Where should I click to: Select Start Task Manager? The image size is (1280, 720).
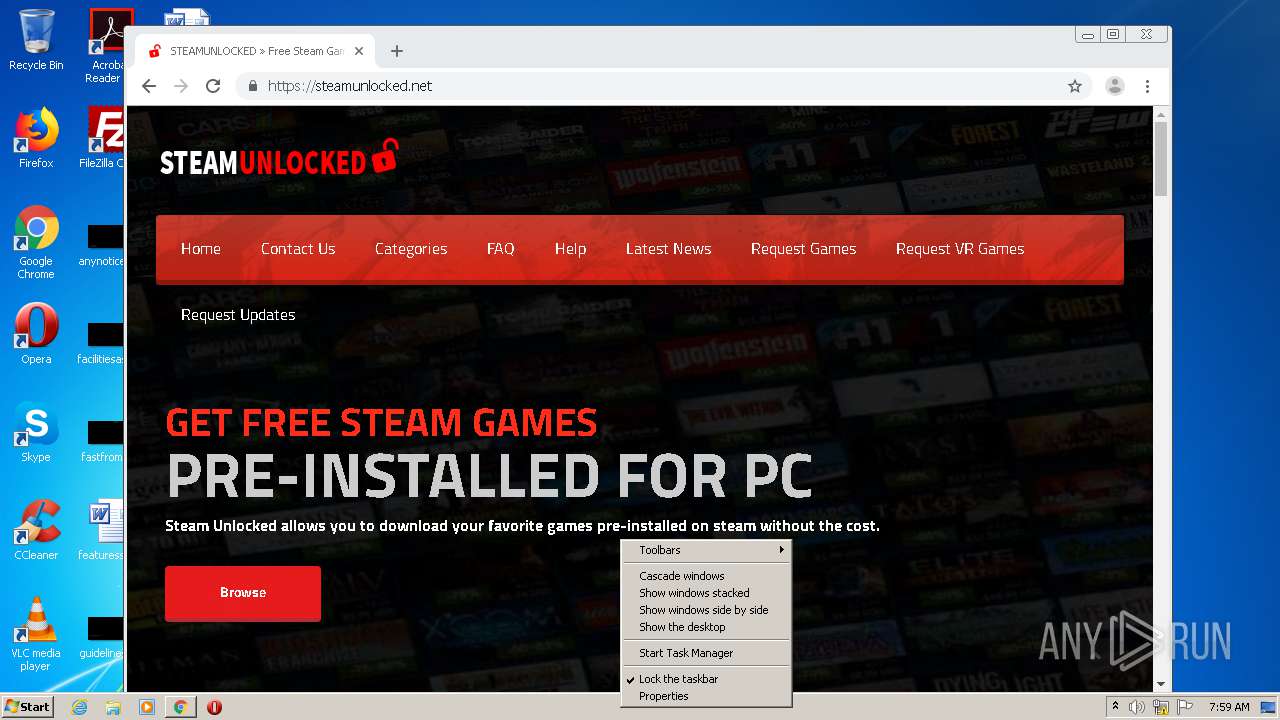[x=706, y=653]
